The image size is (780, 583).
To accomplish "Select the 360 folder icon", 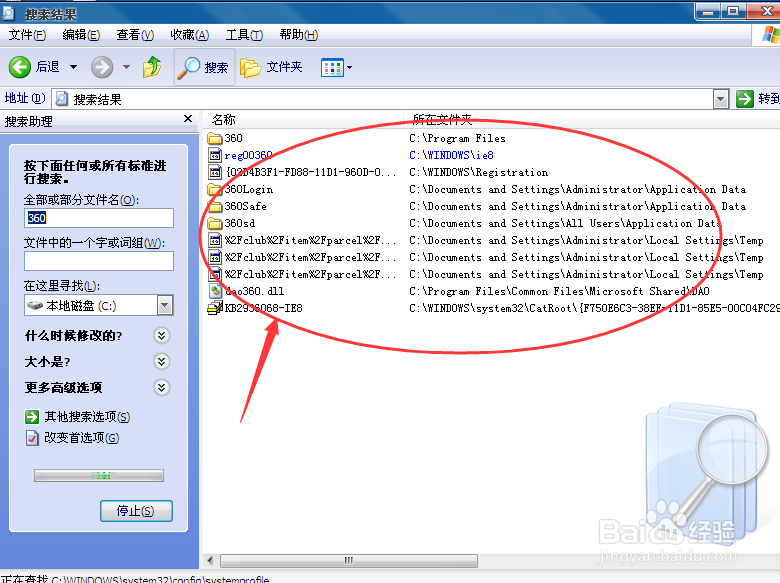I will (215, 138).
